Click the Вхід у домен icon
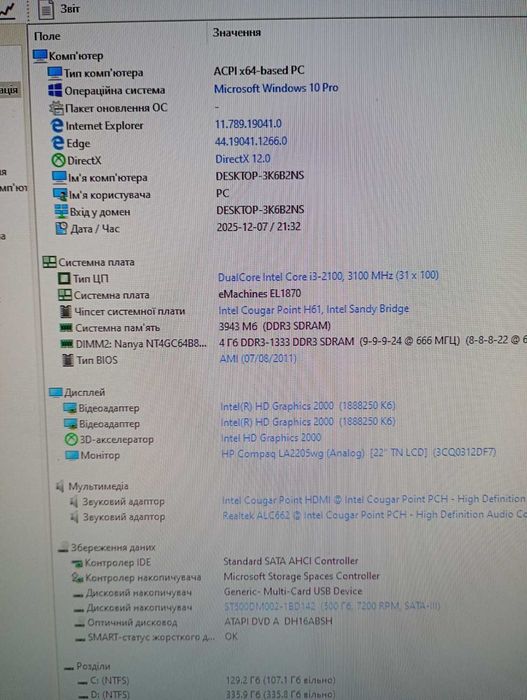This screenshot has width=527, height=700. tap(61, 212)
